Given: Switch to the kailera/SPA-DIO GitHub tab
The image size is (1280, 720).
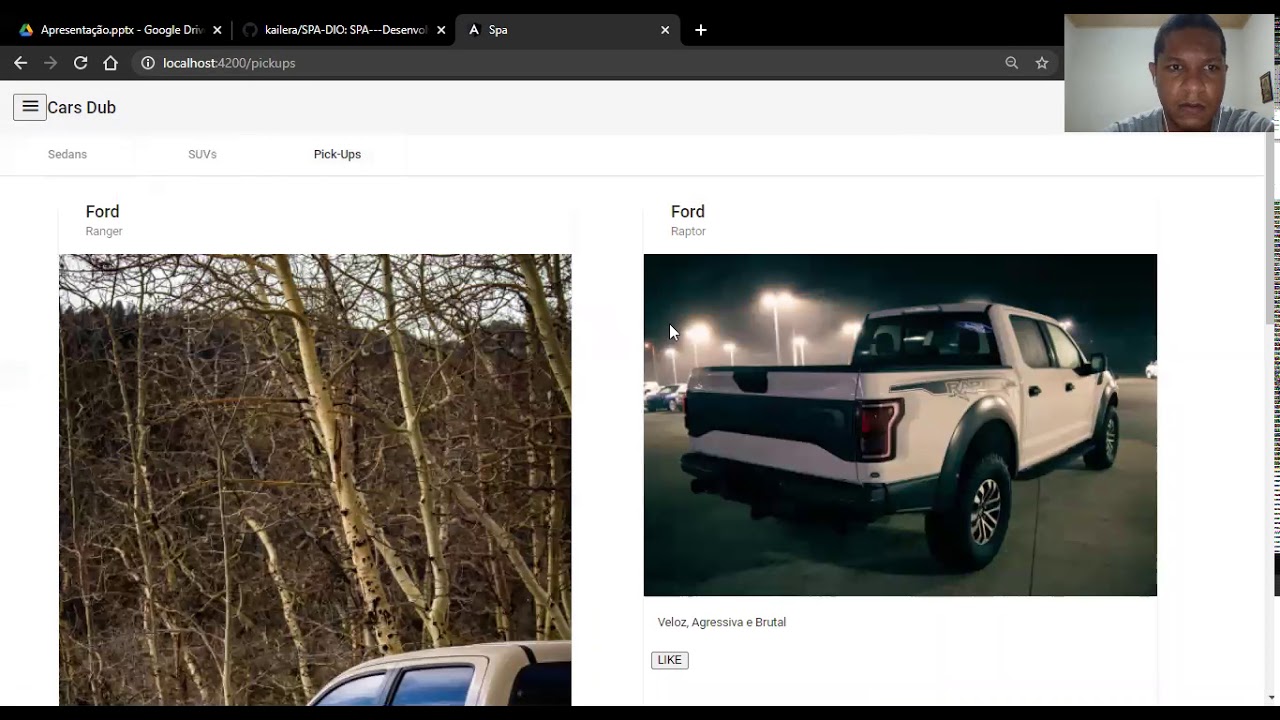Looking at the screenshot, I should coord(343,30).
